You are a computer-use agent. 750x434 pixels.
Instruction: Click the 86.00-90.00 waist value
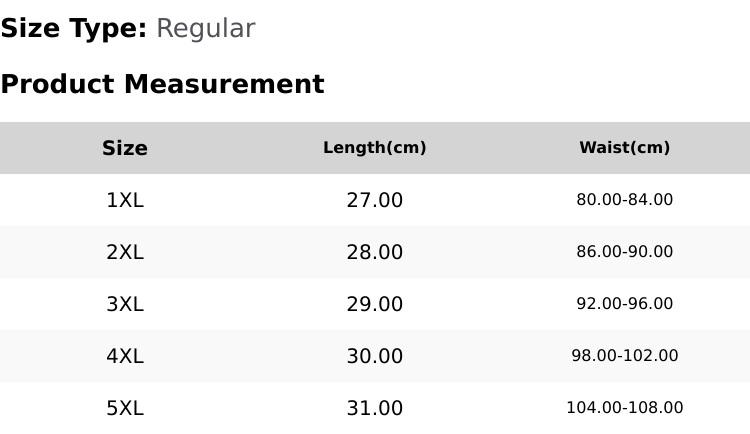[625, 252]
